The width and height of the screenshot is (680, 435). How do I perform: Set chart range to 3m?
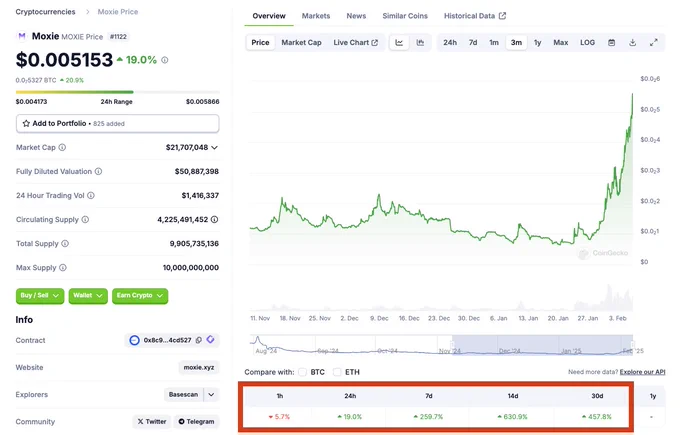point(516,43)
